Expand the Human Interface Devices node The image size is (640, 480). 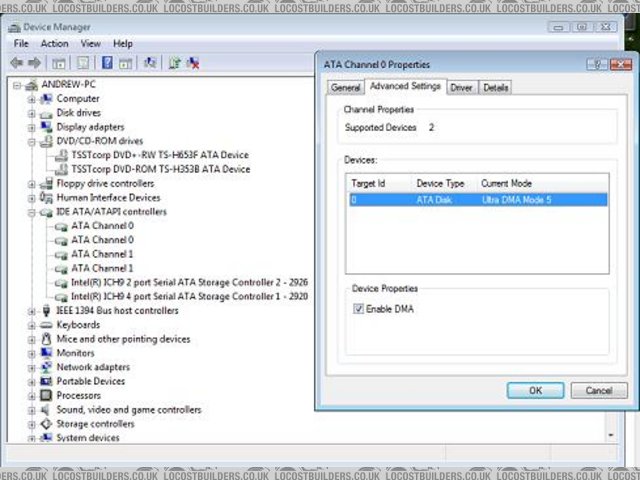31,198
